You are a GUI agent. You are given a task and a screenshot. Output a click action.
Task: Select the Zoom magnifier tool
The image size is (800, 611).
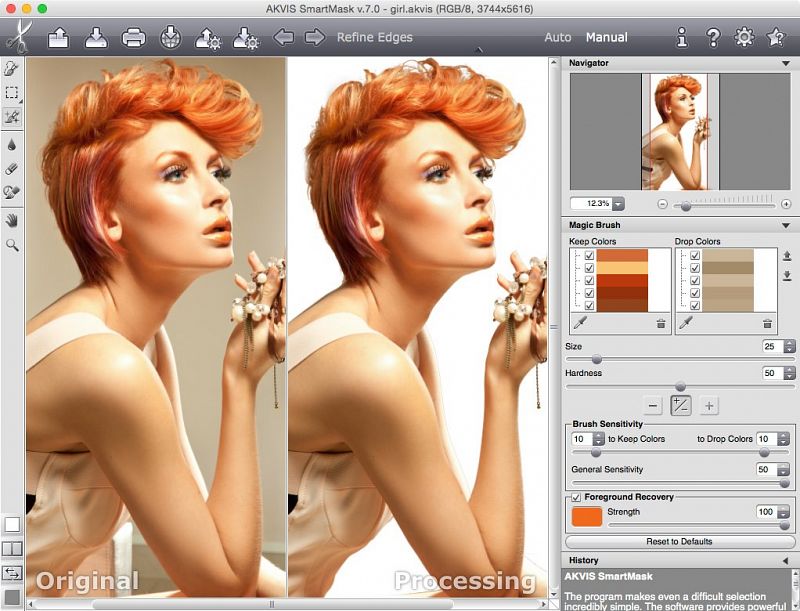[x=12, y=244]
